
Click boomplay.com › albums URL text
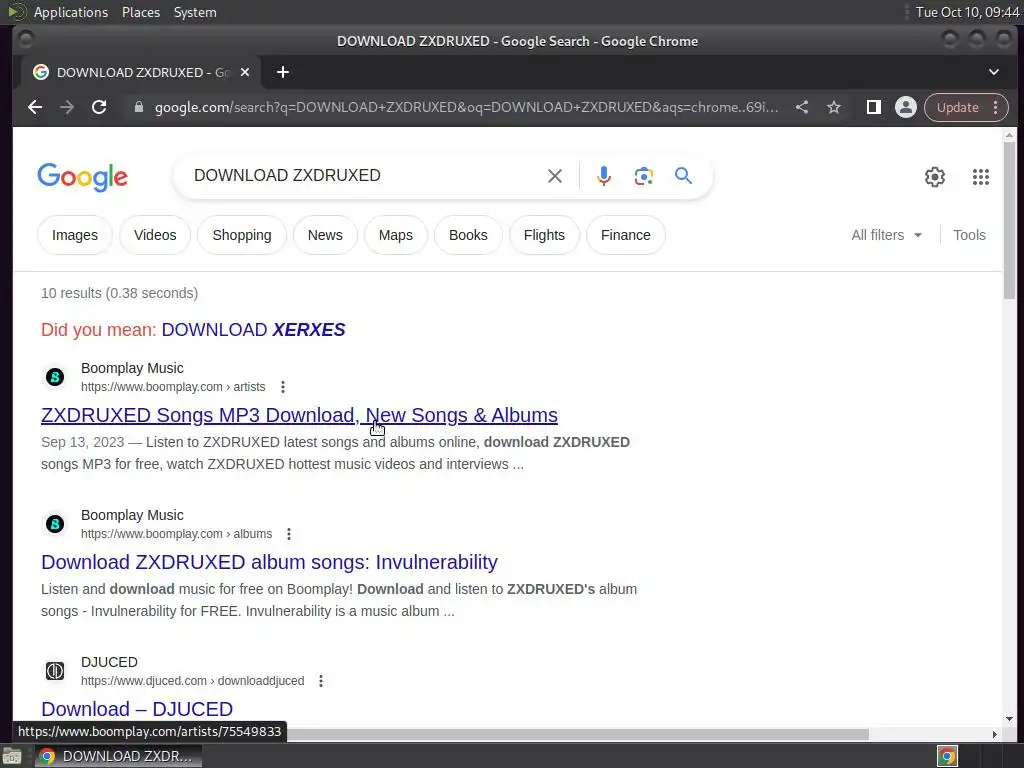tap(176, 534)
